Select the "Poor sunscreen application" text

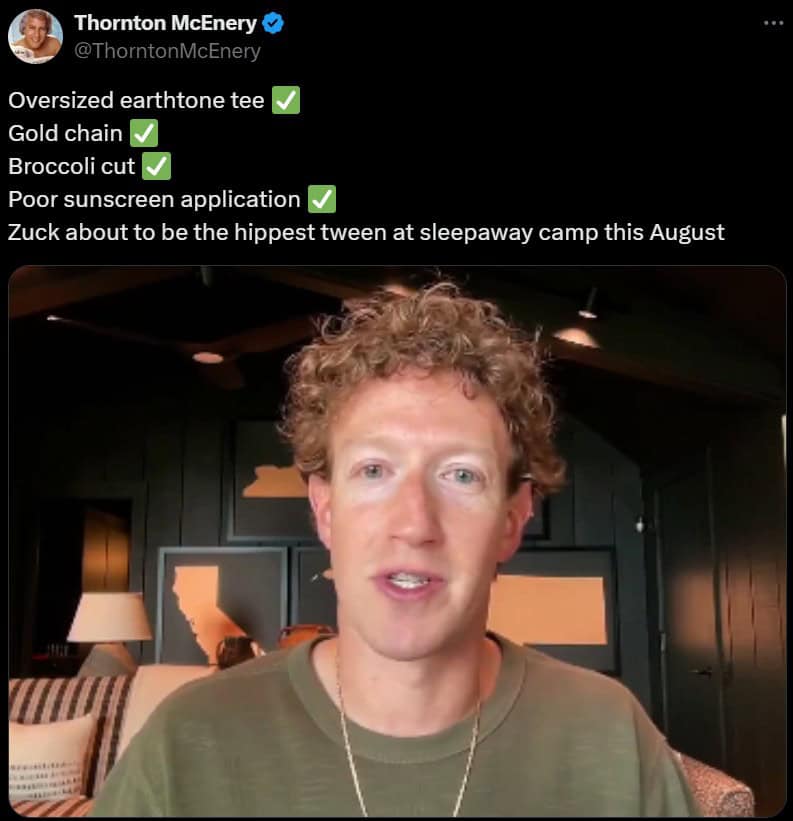pos(154,199)
